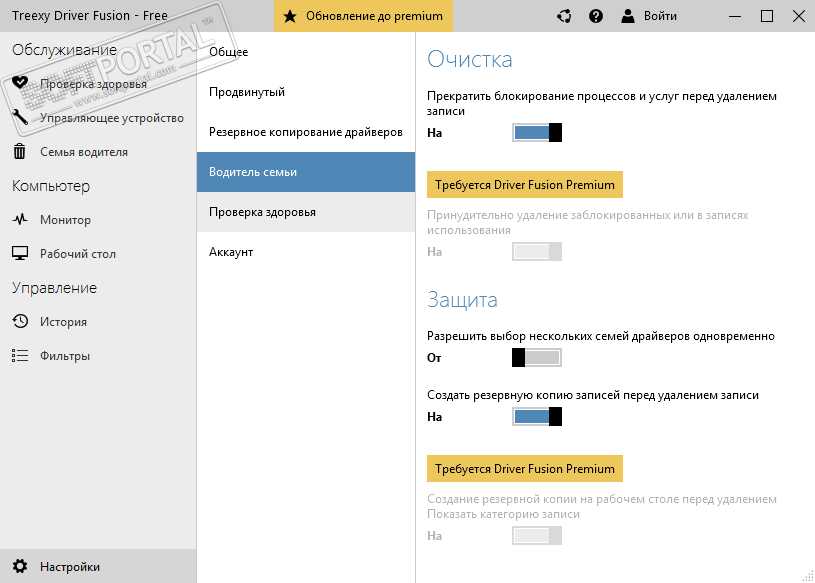The width and height of the screenshot is (815, 583).
Task: Click the clock icon beside История
Action: (20, 322)
